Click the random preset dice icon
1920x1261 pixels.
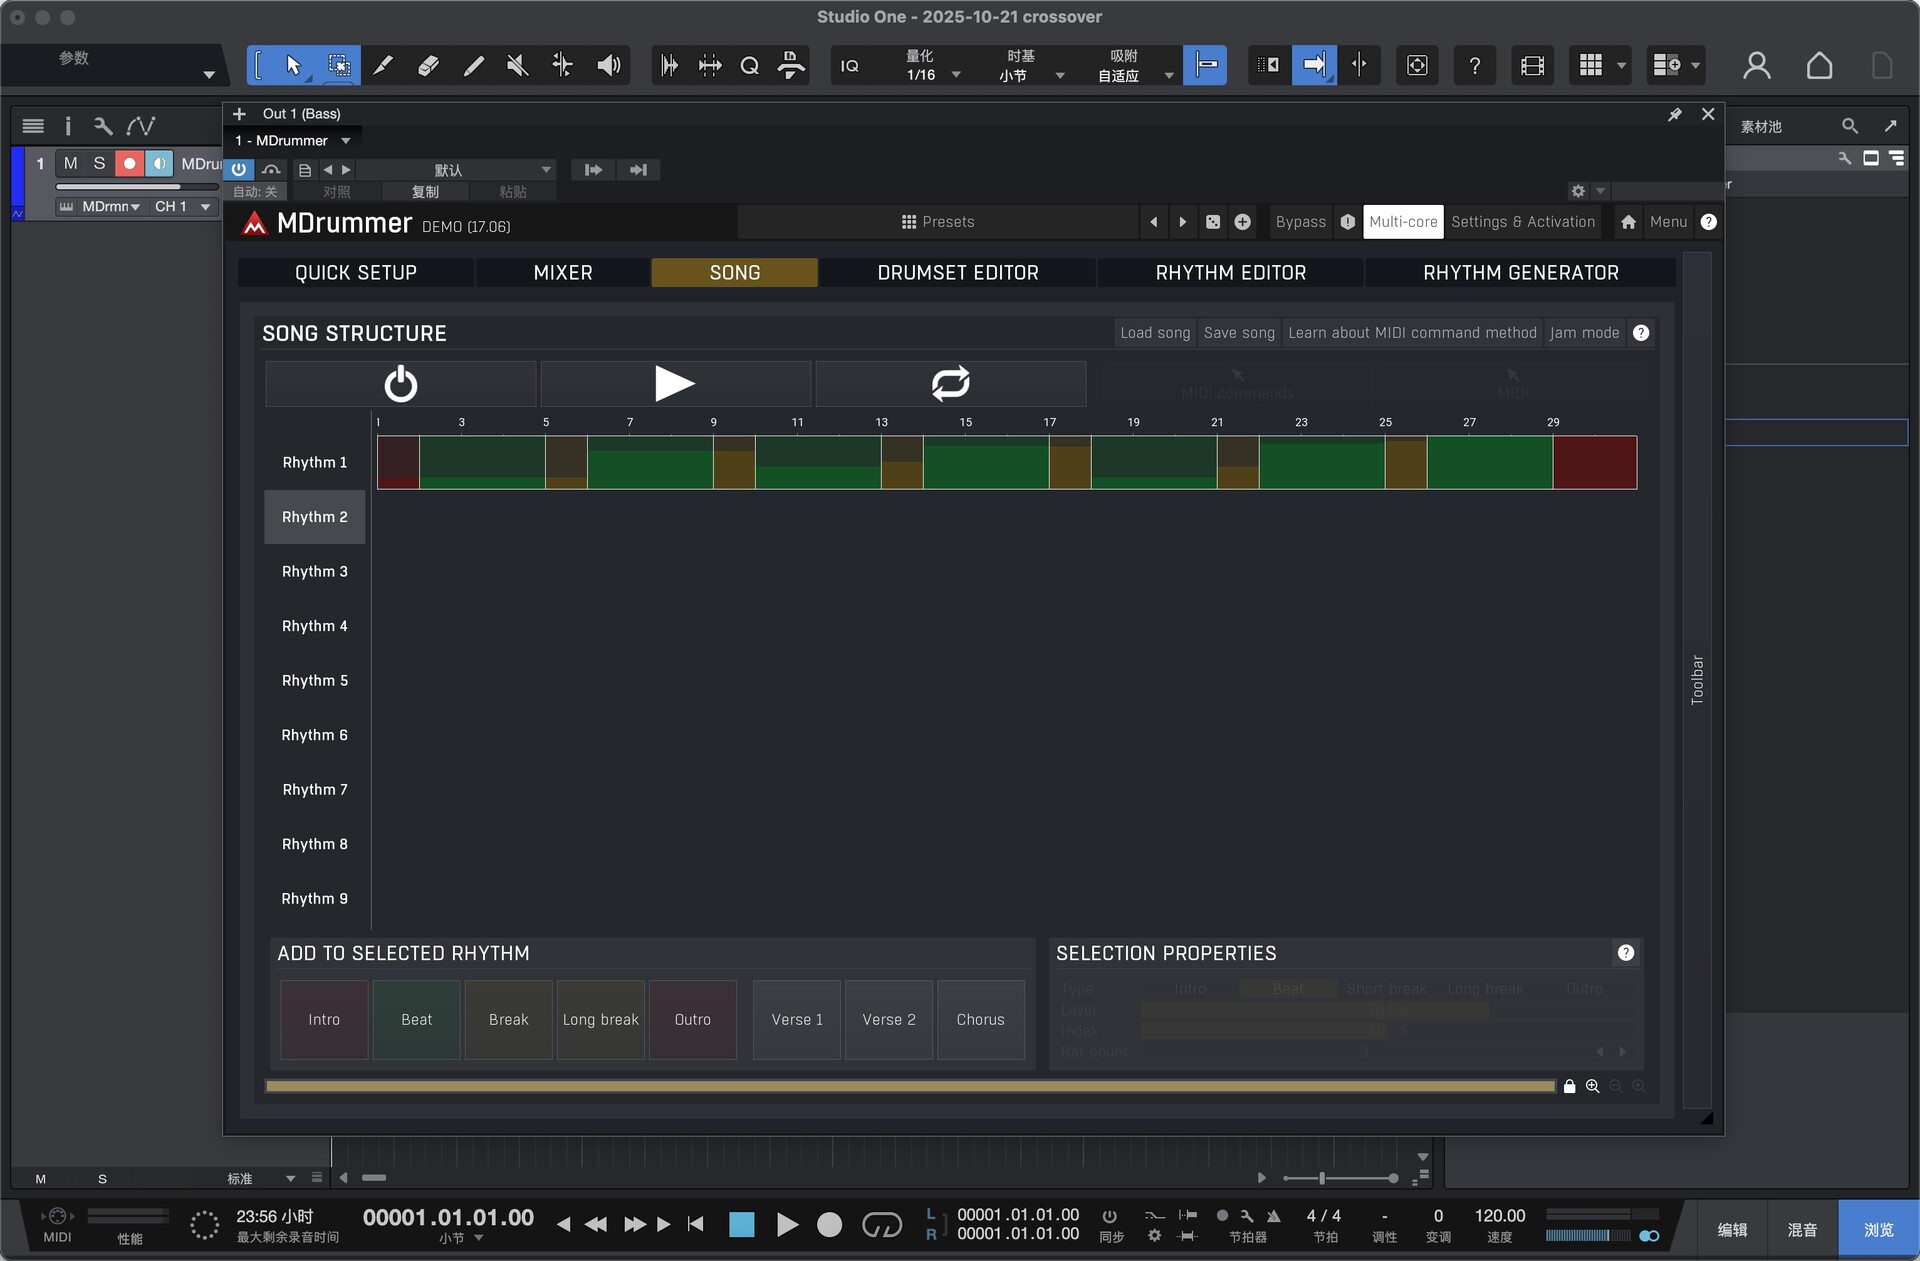[x=1212, y=222]
